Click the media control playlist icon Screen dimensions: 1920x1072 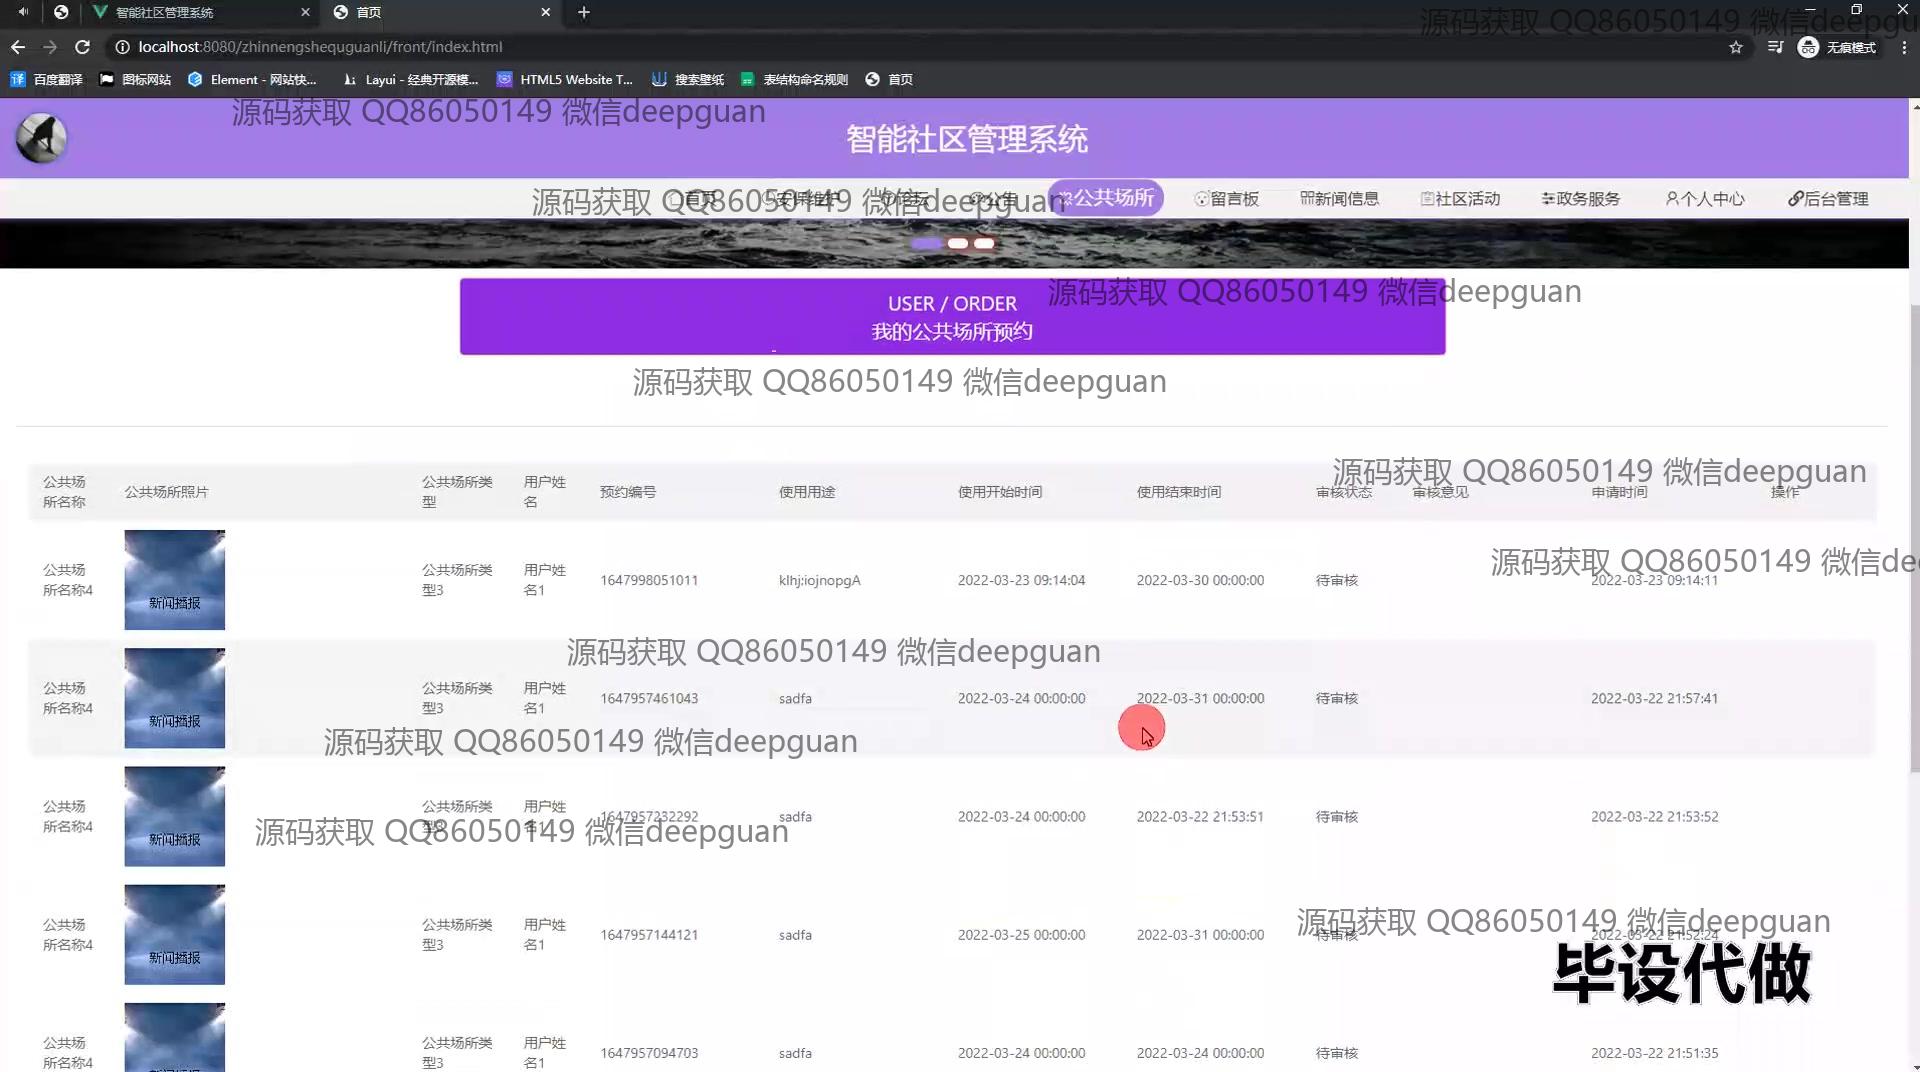(1775, 47)
